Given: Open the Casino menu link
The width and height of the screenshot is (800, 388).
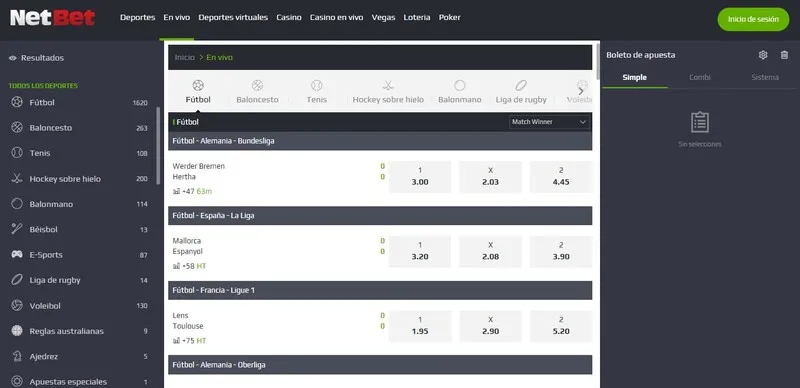Looking at the screenshot, I should (289, 17).
